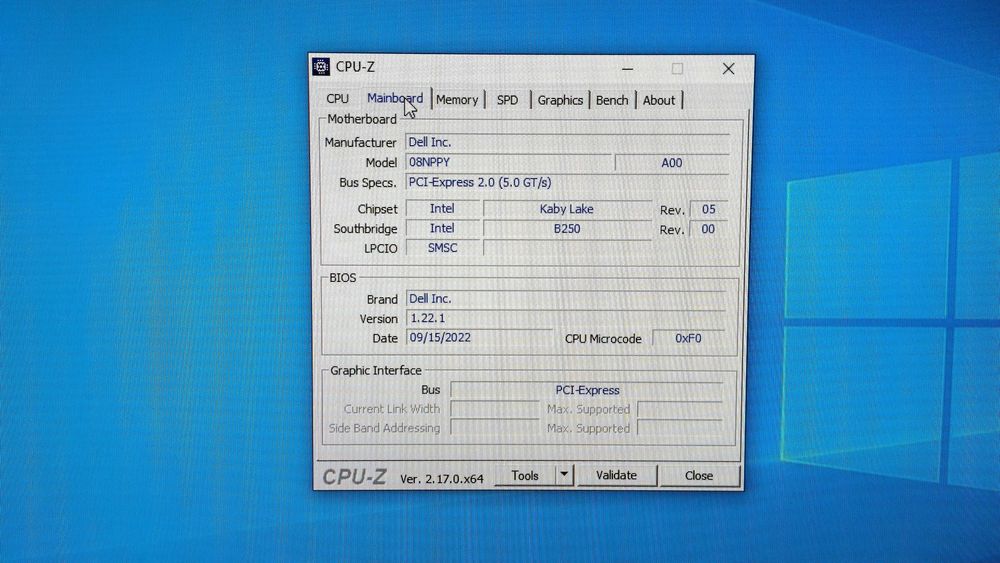1000x563 pixels.
Task: Go to the Bench tab
Action: [612, 100]
